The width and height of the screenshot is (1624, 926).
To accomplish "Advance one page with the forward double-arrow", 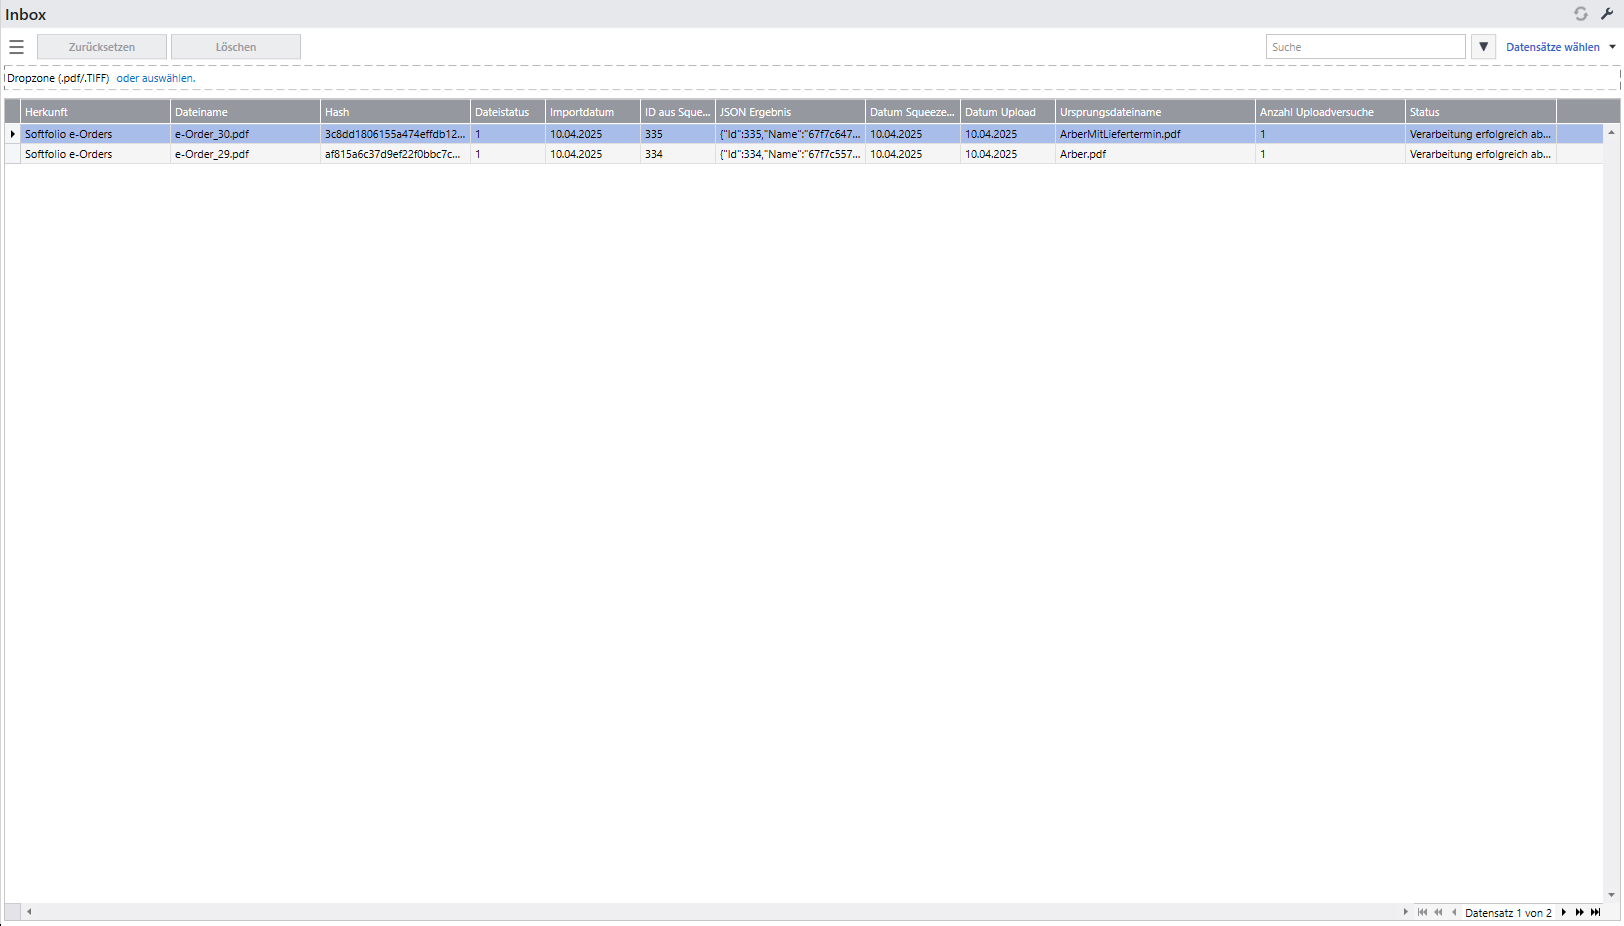I will pos(1578,912).
